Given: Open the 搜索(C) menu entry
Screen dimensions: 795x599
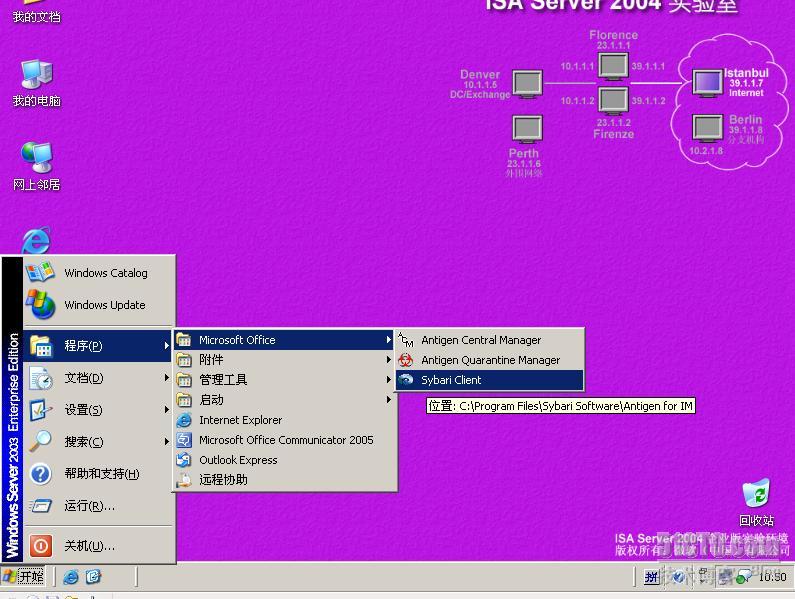Looking at the screenshot, I should tap(97, 442).
